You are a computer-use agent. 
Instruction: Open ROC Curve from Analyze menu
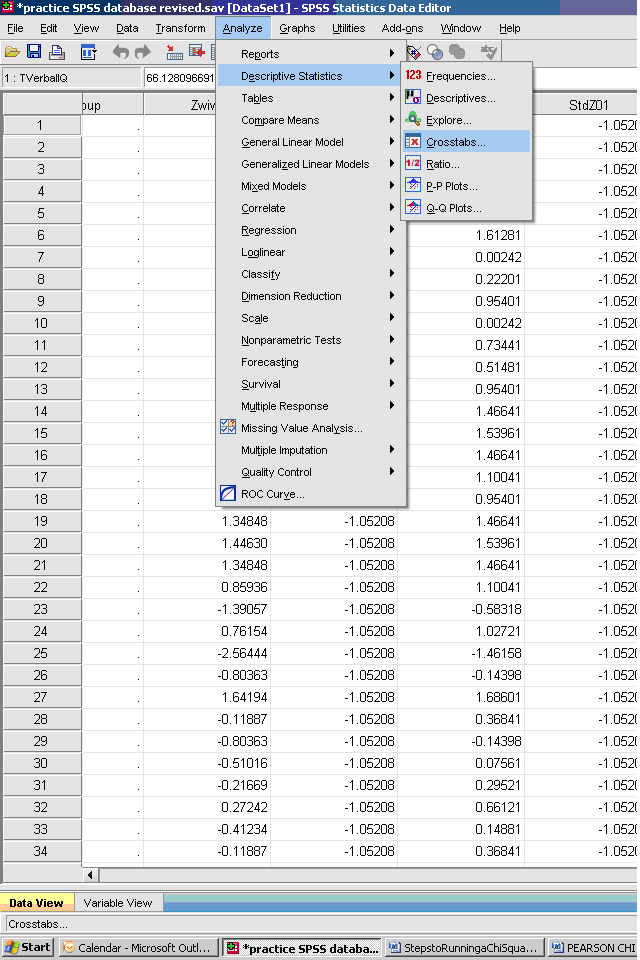coord(272,494)
